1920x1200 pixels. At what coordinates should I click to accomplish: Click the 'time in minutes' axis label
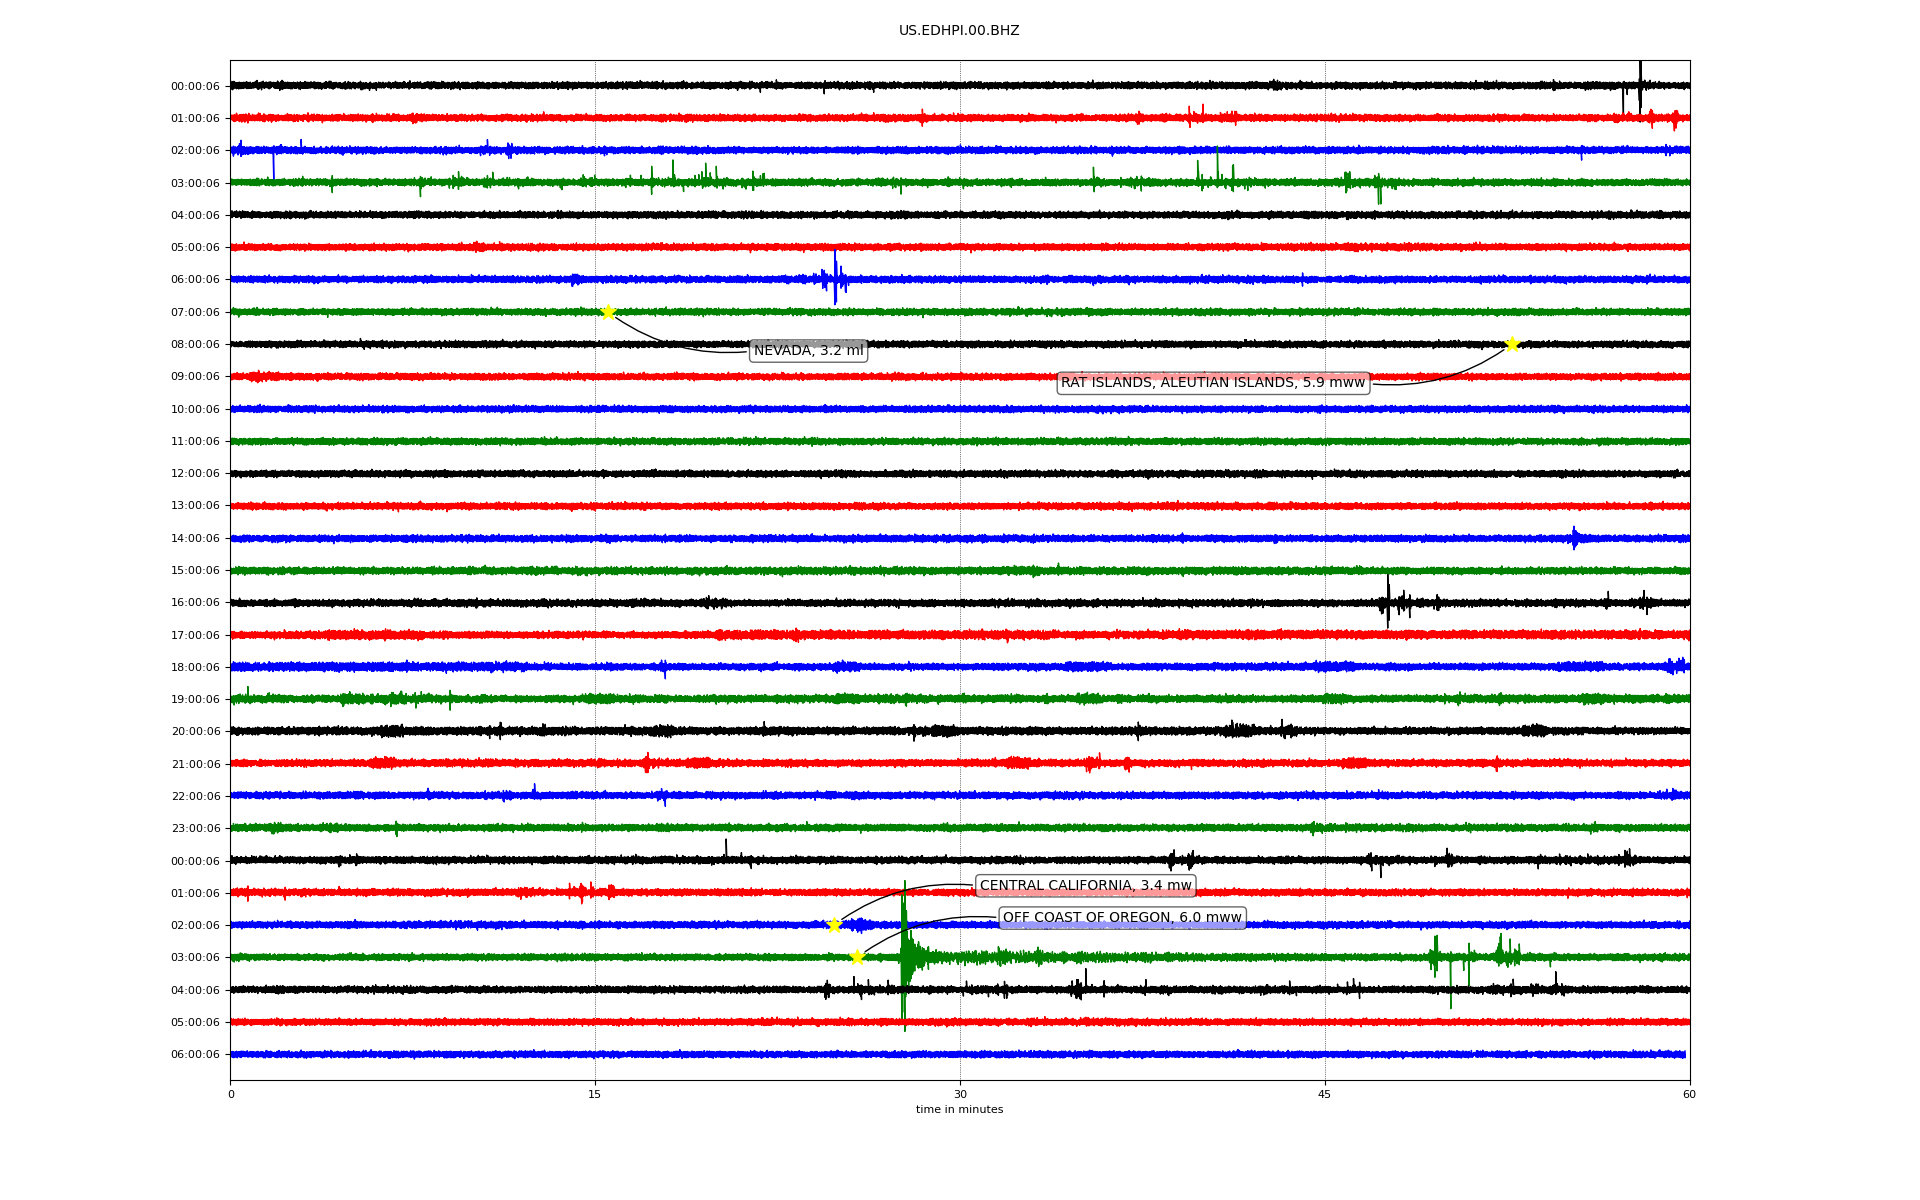tap(959, 1110)
